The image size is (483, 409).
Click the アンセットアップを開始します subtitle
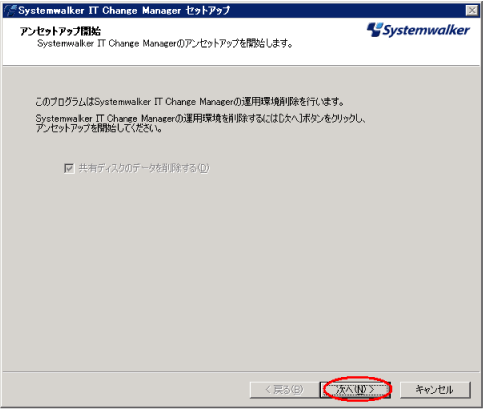[165, 43]
